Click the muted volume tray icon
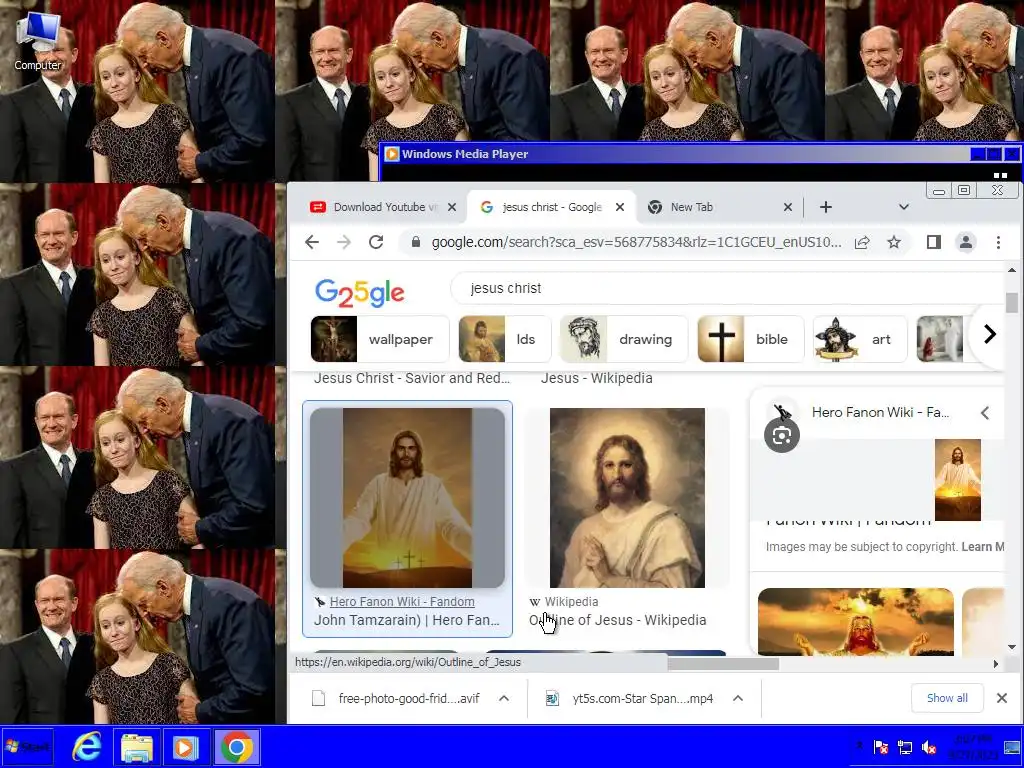This screenshot has height=768, width=1024. pos(928,747)
